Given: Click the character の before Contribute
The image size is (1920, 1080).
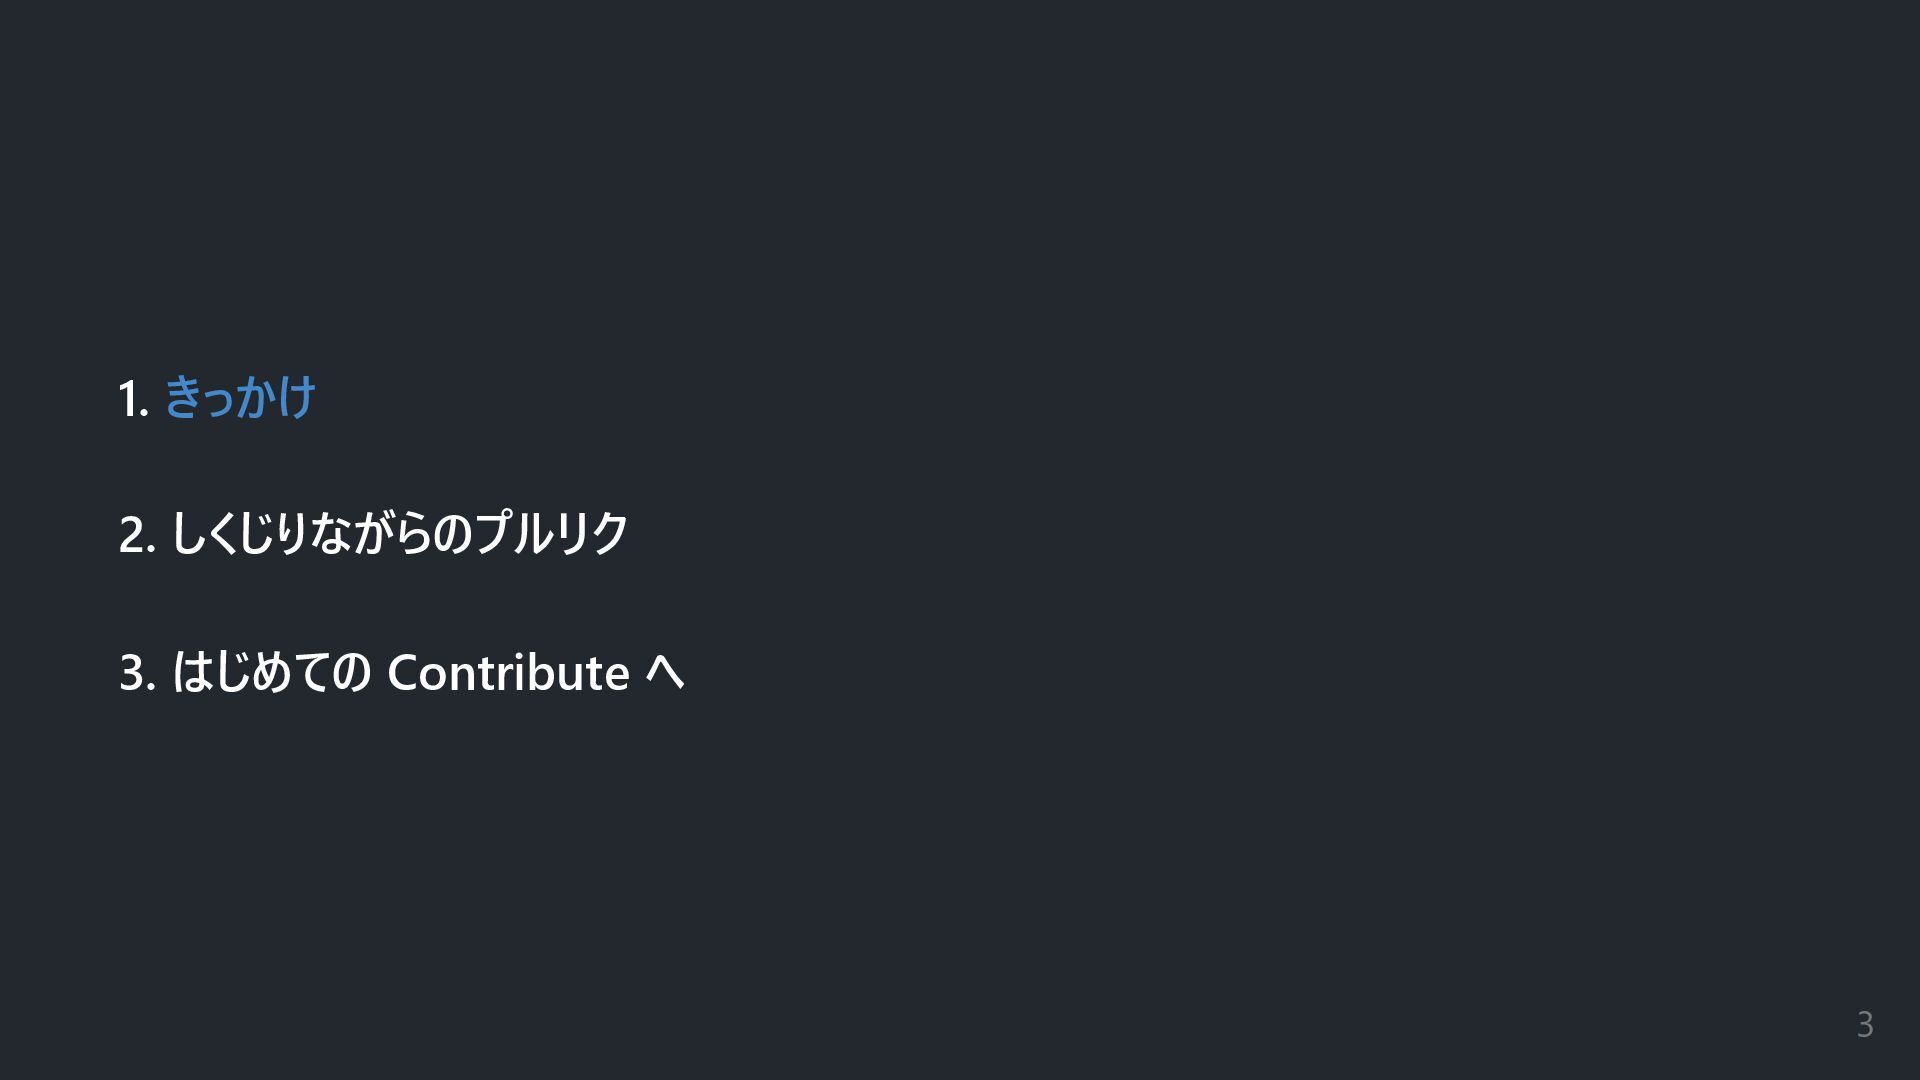Looking at the screenshot, I should tap(352, 673).
